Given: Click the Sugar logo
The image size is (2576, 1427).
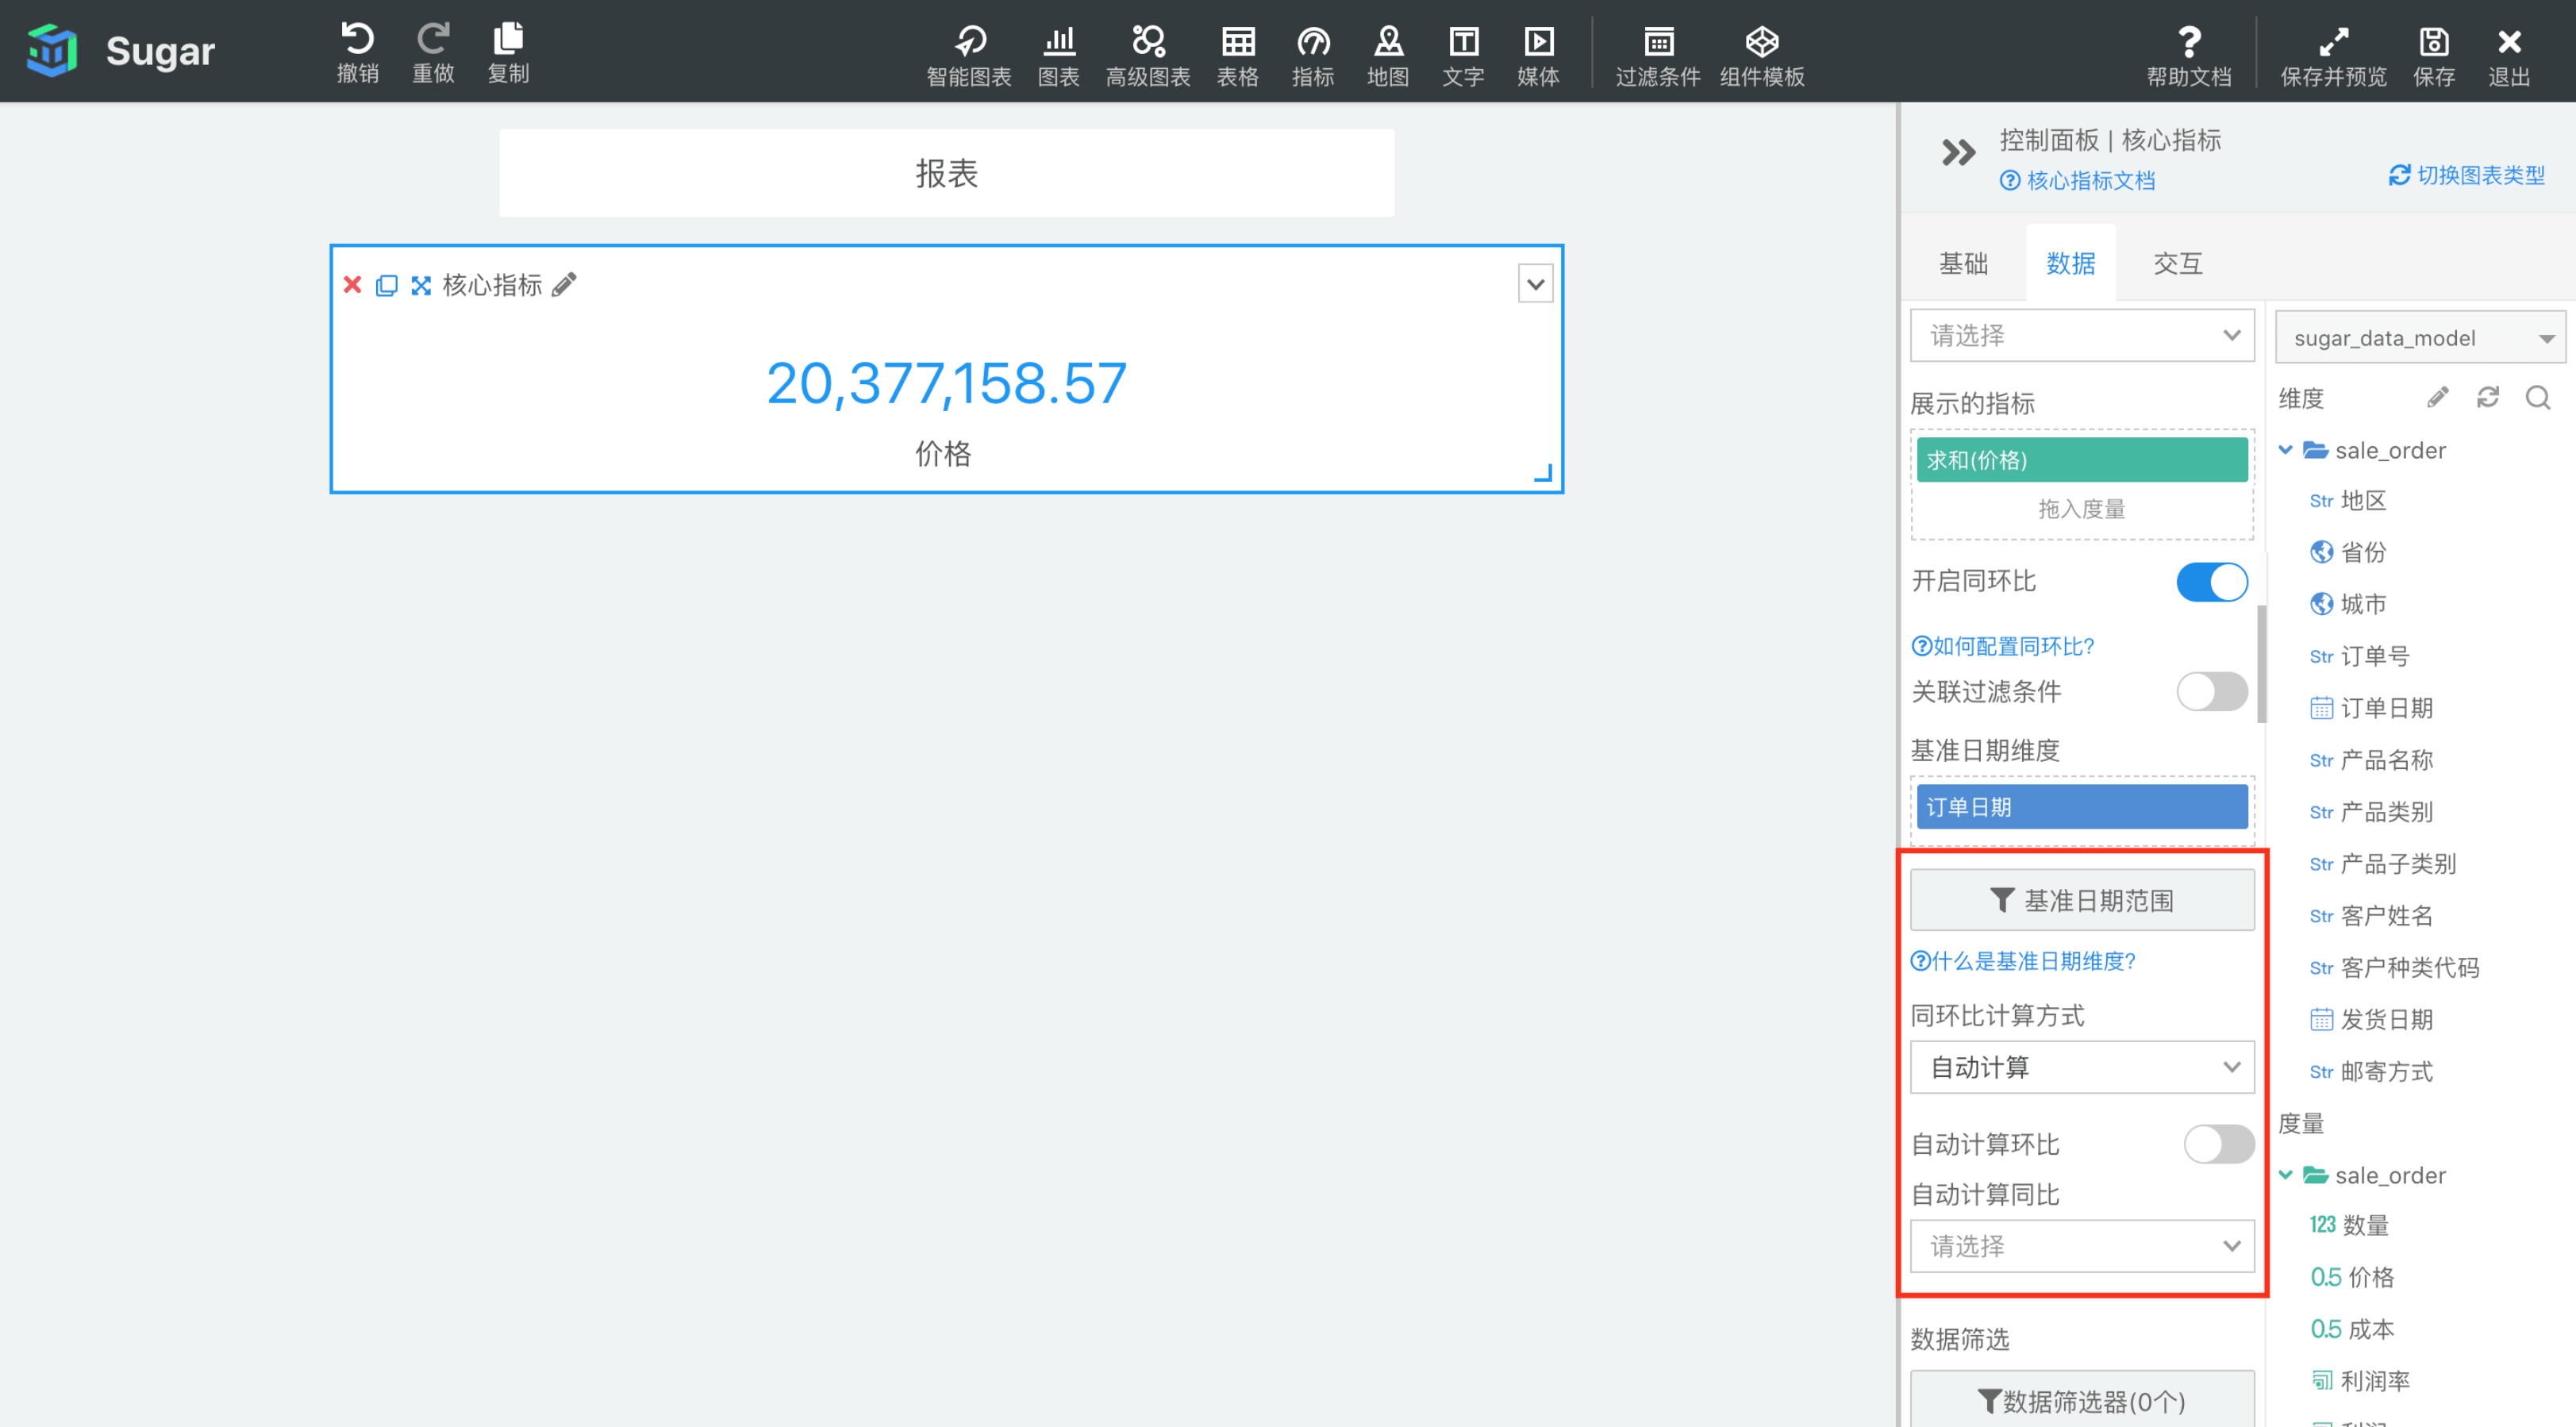Looking at the screenshot, I should tap(52, 50).
